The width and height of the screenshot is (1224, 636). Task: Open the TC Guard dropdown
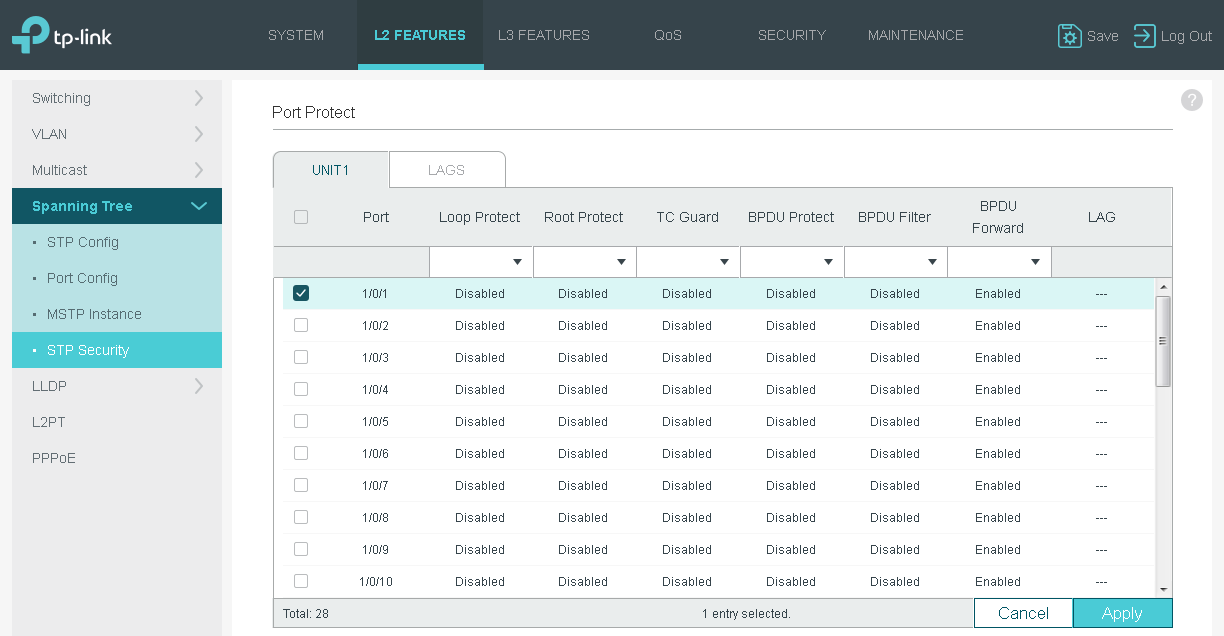point(688,262)
